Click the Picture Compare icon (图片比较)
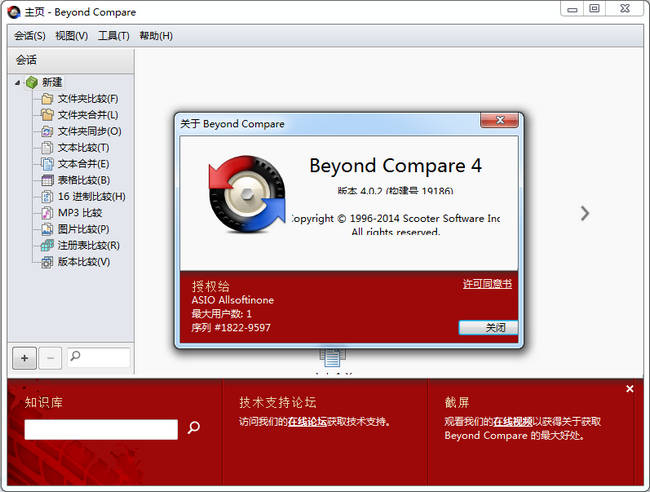 pos(47,229)
